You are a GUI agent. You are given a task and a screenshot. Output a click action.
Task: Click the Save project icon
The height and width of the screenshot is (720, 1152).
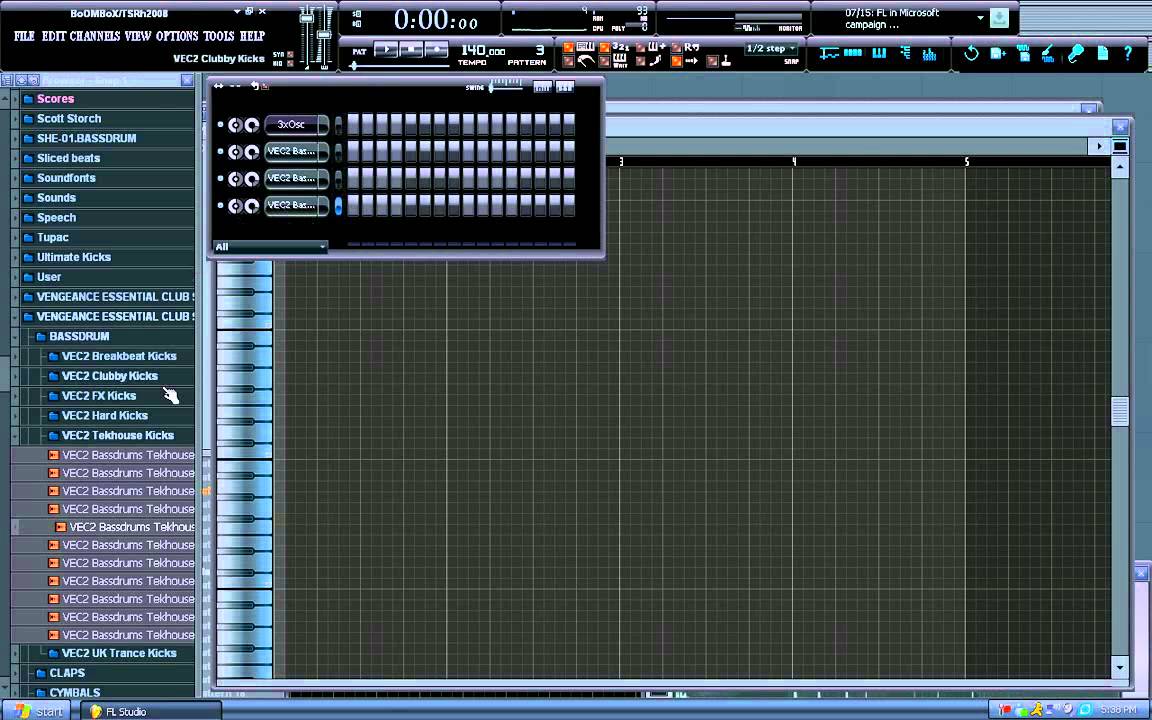point(998,53)
